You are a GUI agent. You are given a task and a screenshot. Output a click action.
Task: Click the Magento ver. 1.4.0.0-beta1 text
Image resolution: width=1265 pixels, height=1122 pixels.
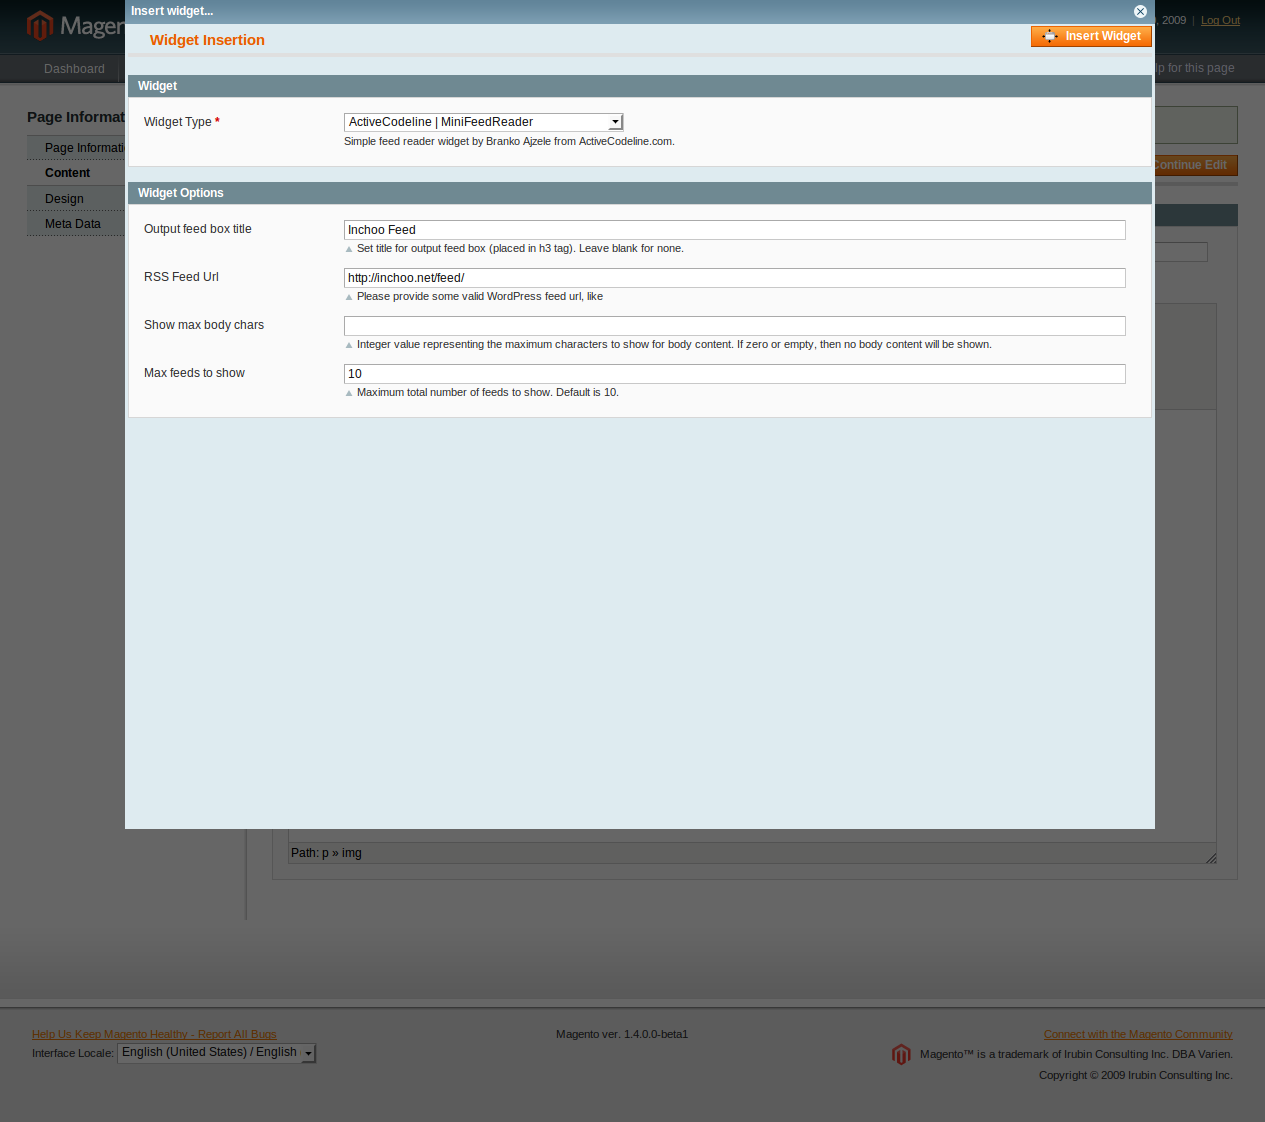click(622, 1034)
